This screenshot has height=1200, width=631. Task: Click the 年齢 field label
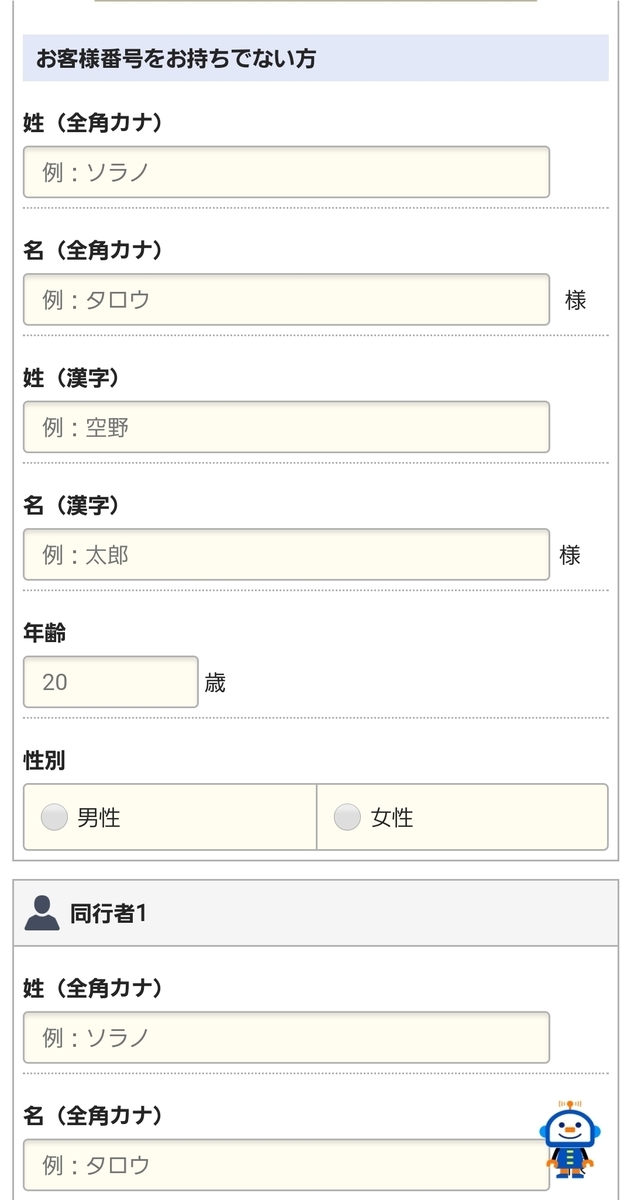tap(44, 633)
